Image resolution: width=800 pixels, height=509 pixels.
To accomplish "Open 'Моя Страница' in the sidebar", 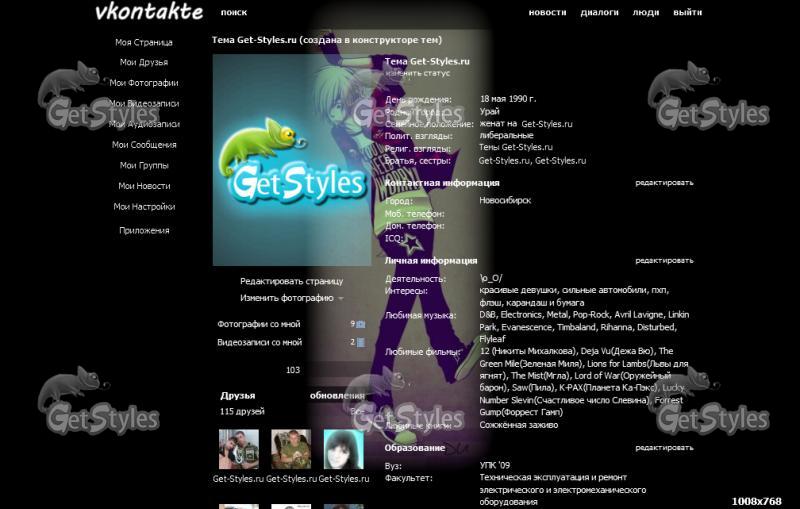I will (144, 42).
